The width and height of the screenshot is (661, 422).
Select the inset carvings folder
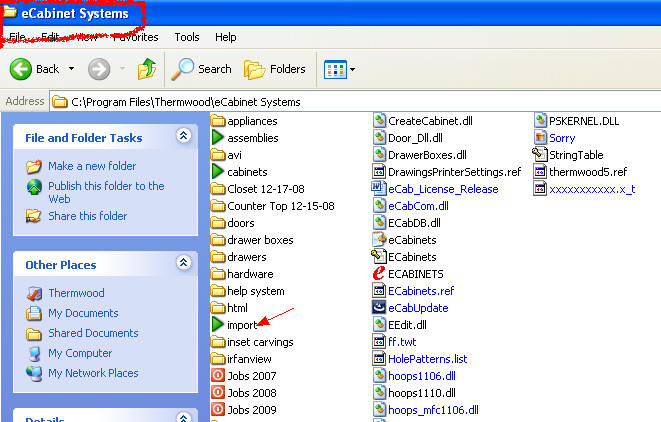(252, 342)
